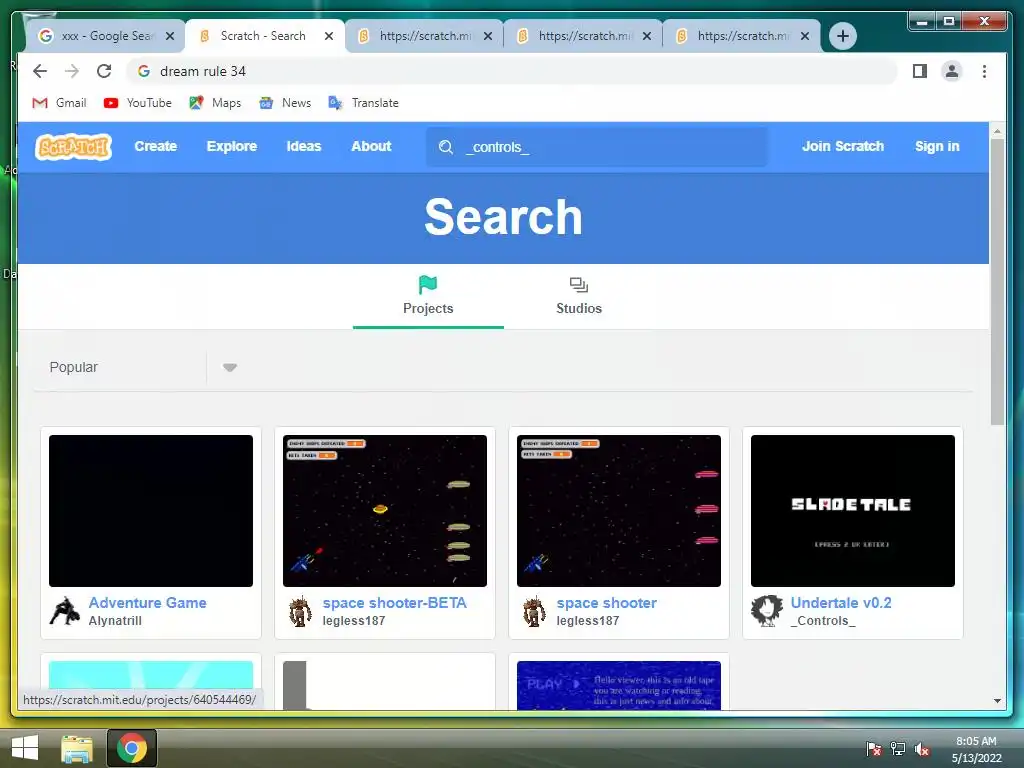Click the scrollbar down arrow
1024x768 pixels.
(997, 701)
